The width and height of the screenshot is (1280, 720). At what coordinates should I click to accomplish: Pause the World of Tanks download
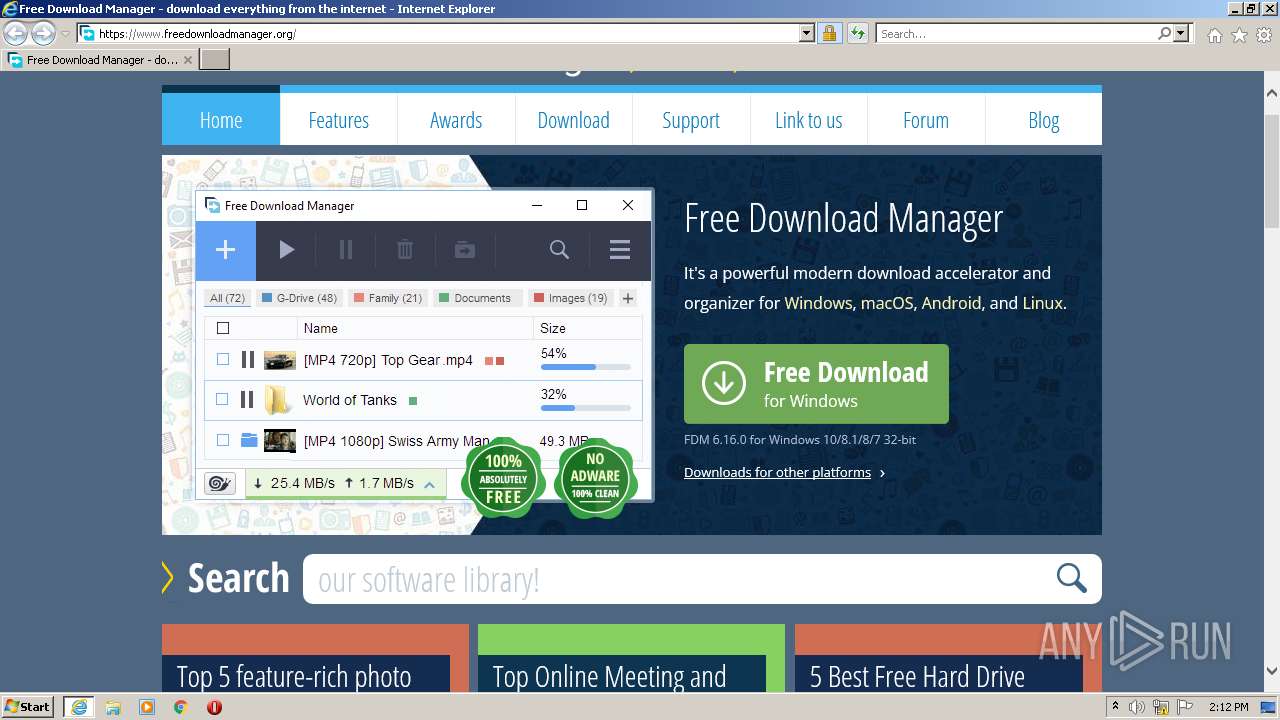[247, 399]
